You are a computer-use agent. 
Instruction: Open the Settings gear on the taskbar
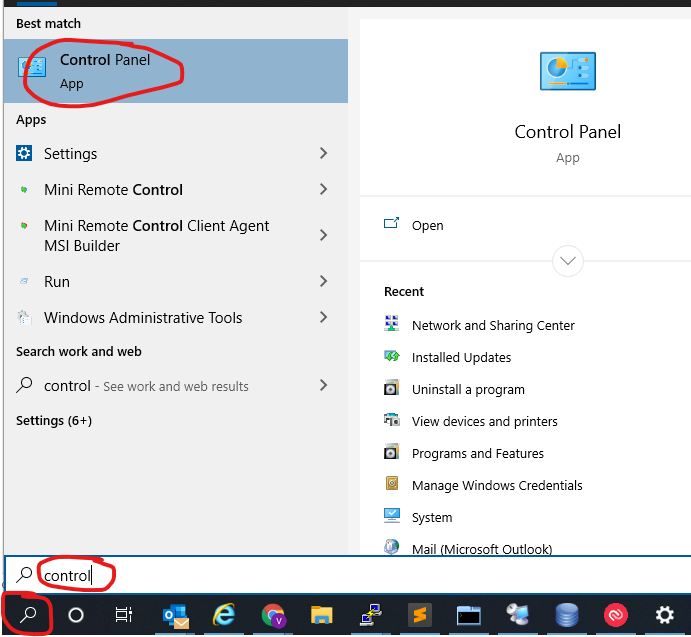[x=665, y=615]
